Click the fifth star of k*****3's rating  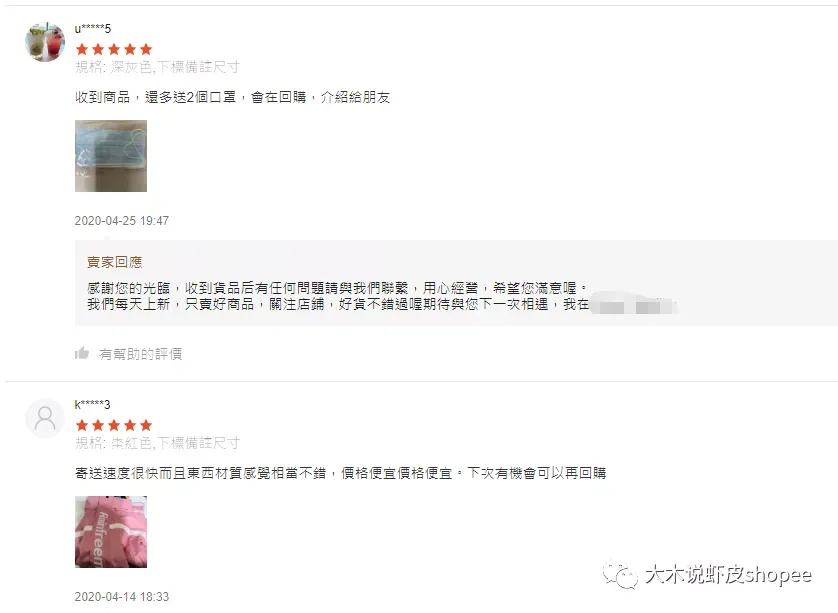(x=146, y=425)
